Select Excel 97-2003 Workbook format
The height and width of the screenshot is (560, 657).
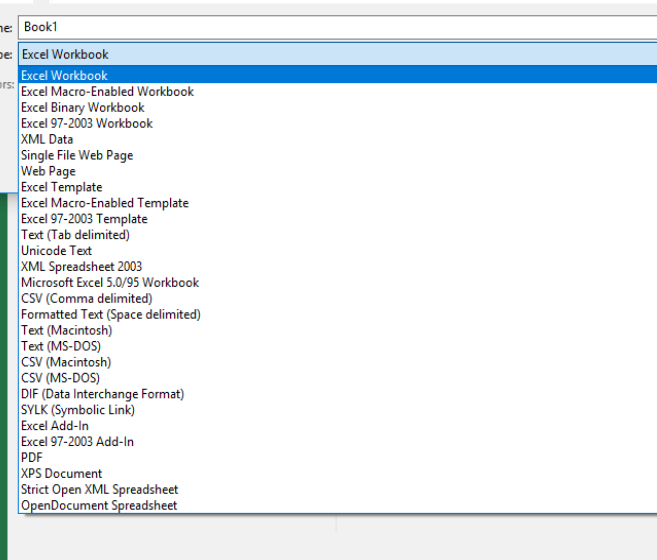338,123
